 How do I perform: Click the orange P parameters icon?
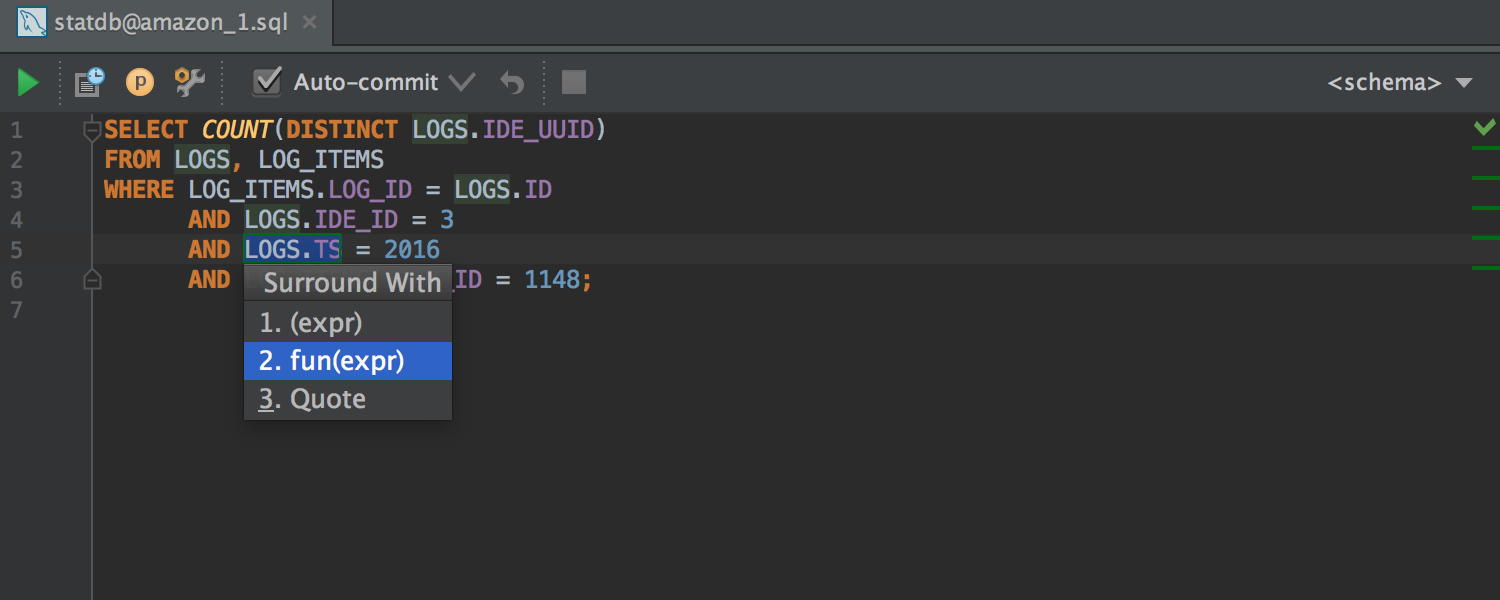(140, 82)
